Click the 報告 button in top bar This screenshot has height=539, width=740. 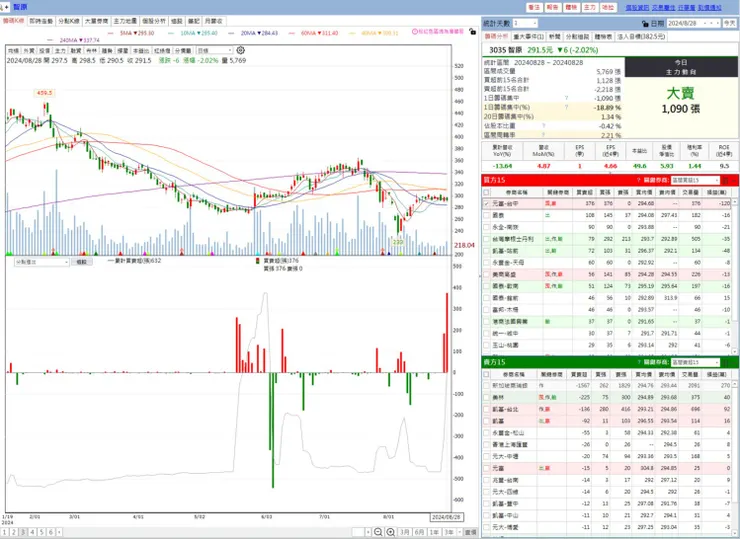(x=552, y=8)
